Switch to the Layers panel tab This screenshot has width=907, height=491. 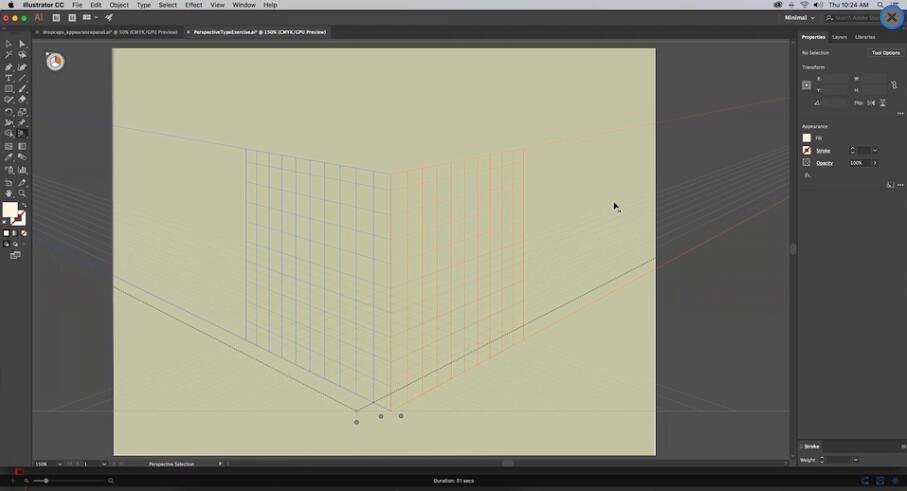(x=840, y=37)
